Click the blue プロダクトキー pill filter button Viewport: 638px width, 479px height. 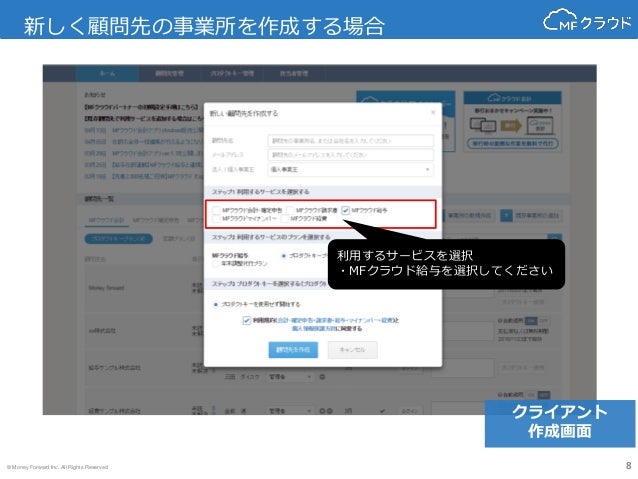(118, 238)
